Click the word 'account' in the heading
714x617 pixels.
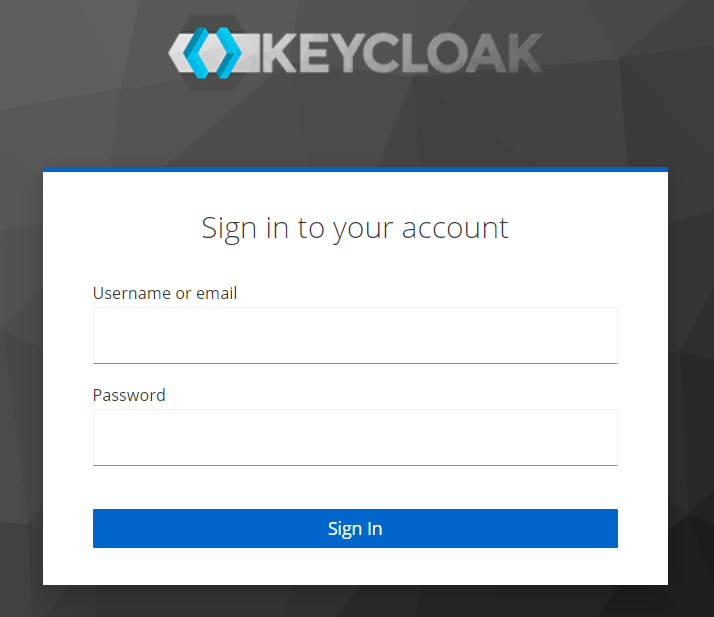click(x=455, y=228)
